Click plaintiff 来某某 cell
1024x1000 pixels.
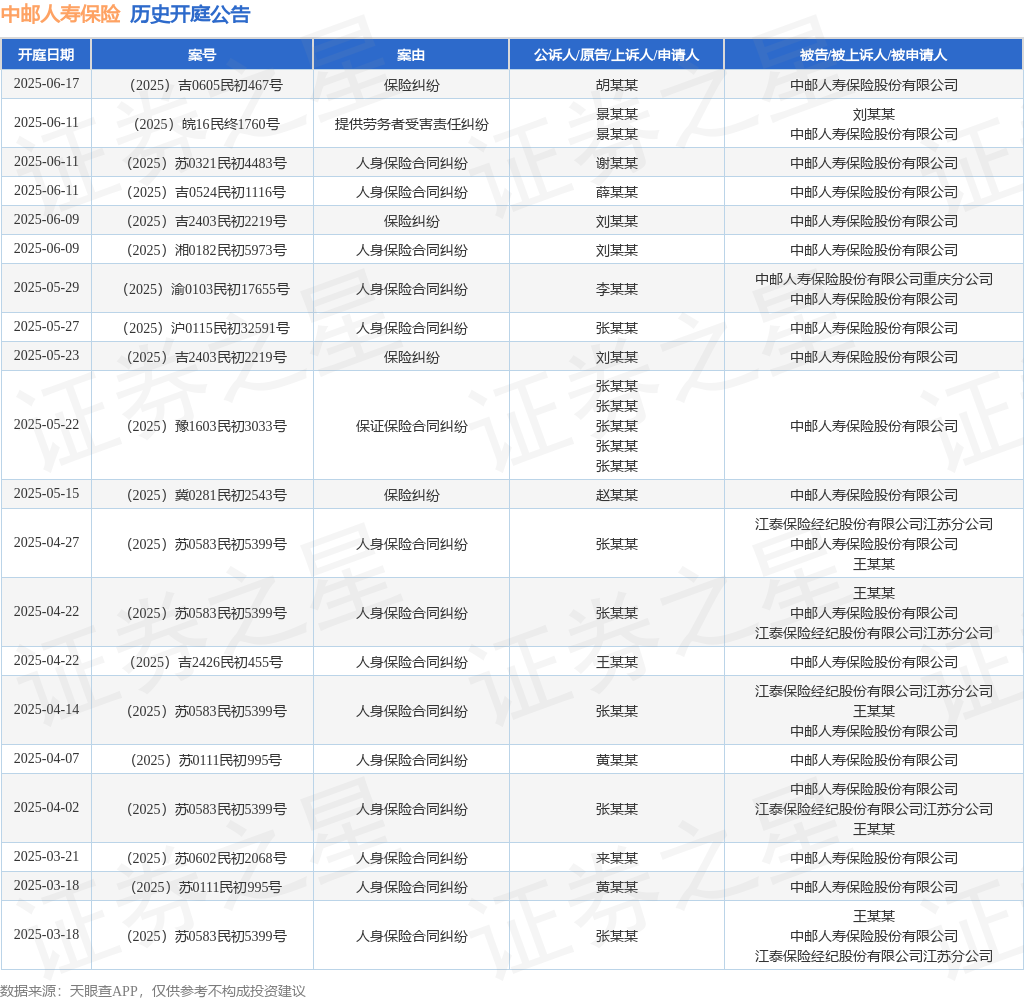click(616, 858)
